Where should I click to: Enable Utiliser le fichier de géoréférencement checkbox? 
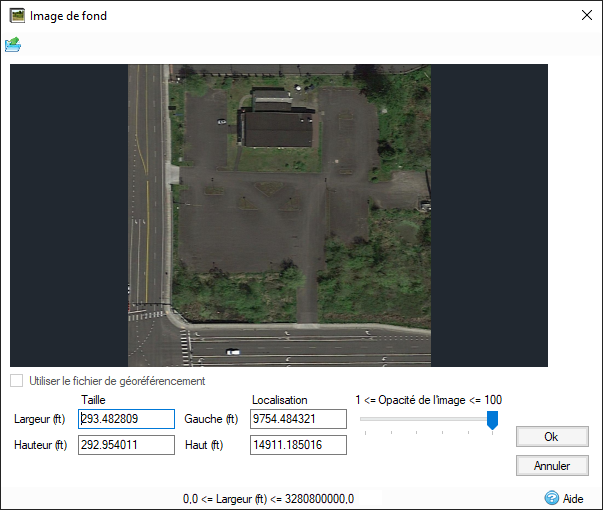(16, 381)
